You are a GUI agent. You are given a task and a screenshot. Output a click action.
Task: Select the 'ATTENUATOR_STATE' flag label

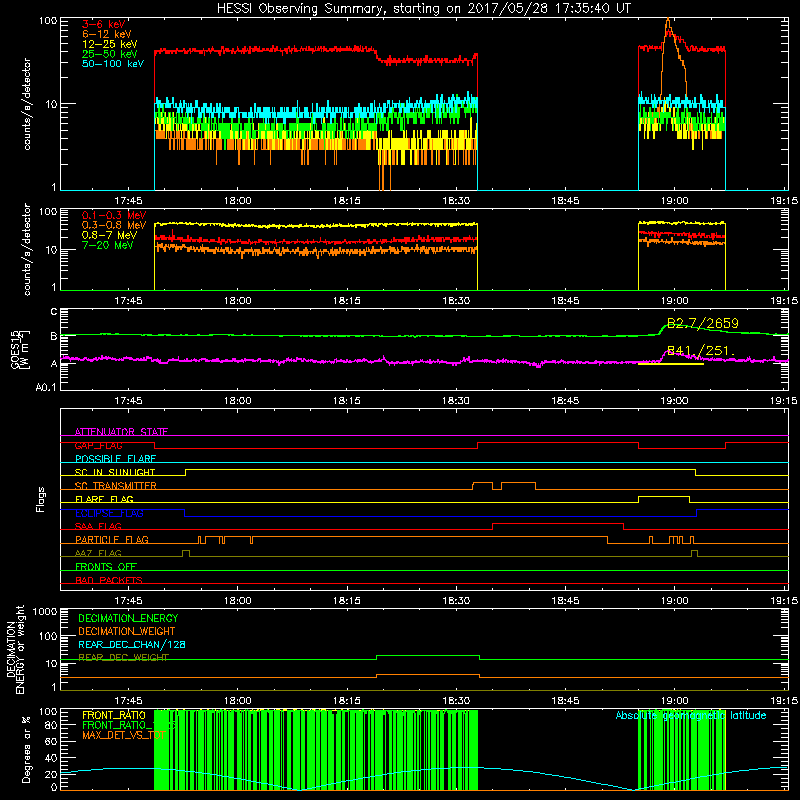121,432
